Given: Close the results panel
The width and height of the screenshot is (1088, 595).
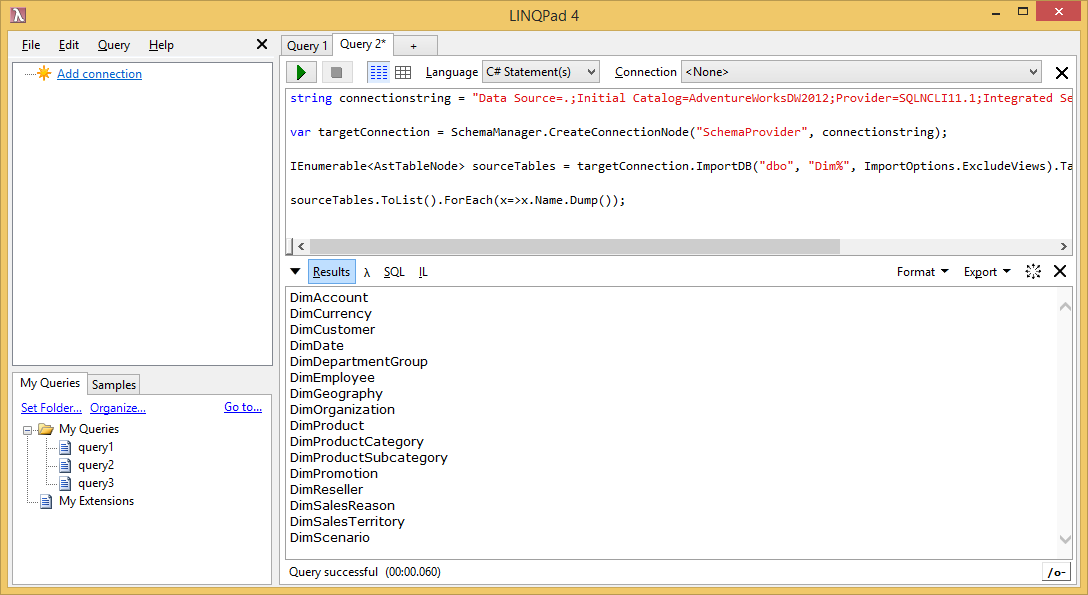Looking at the screenshot, I should pyautogui.click(x=1060, y=272).
